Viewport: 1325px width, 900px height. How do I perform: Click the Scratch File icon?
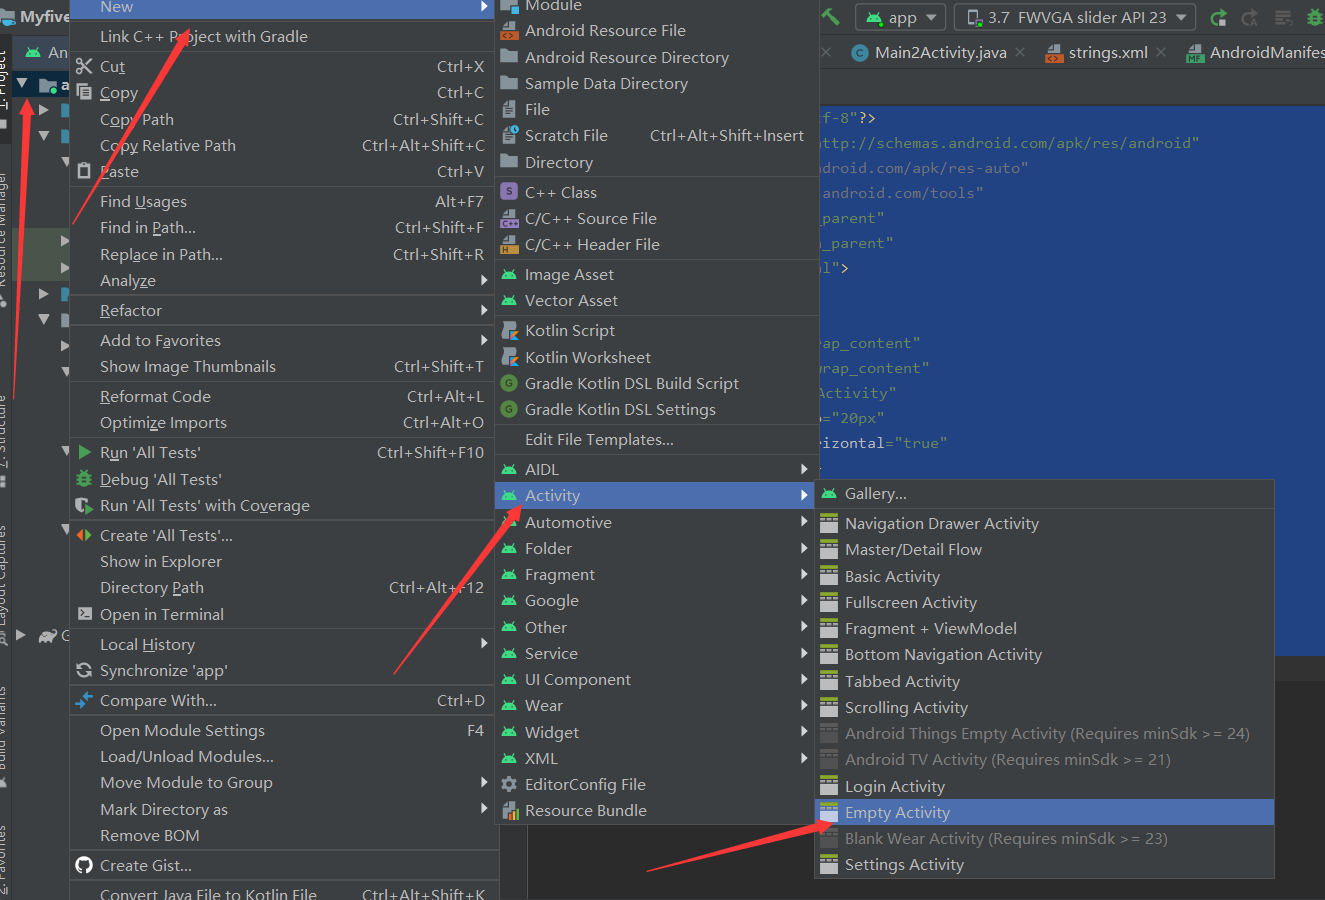point(509,135)
